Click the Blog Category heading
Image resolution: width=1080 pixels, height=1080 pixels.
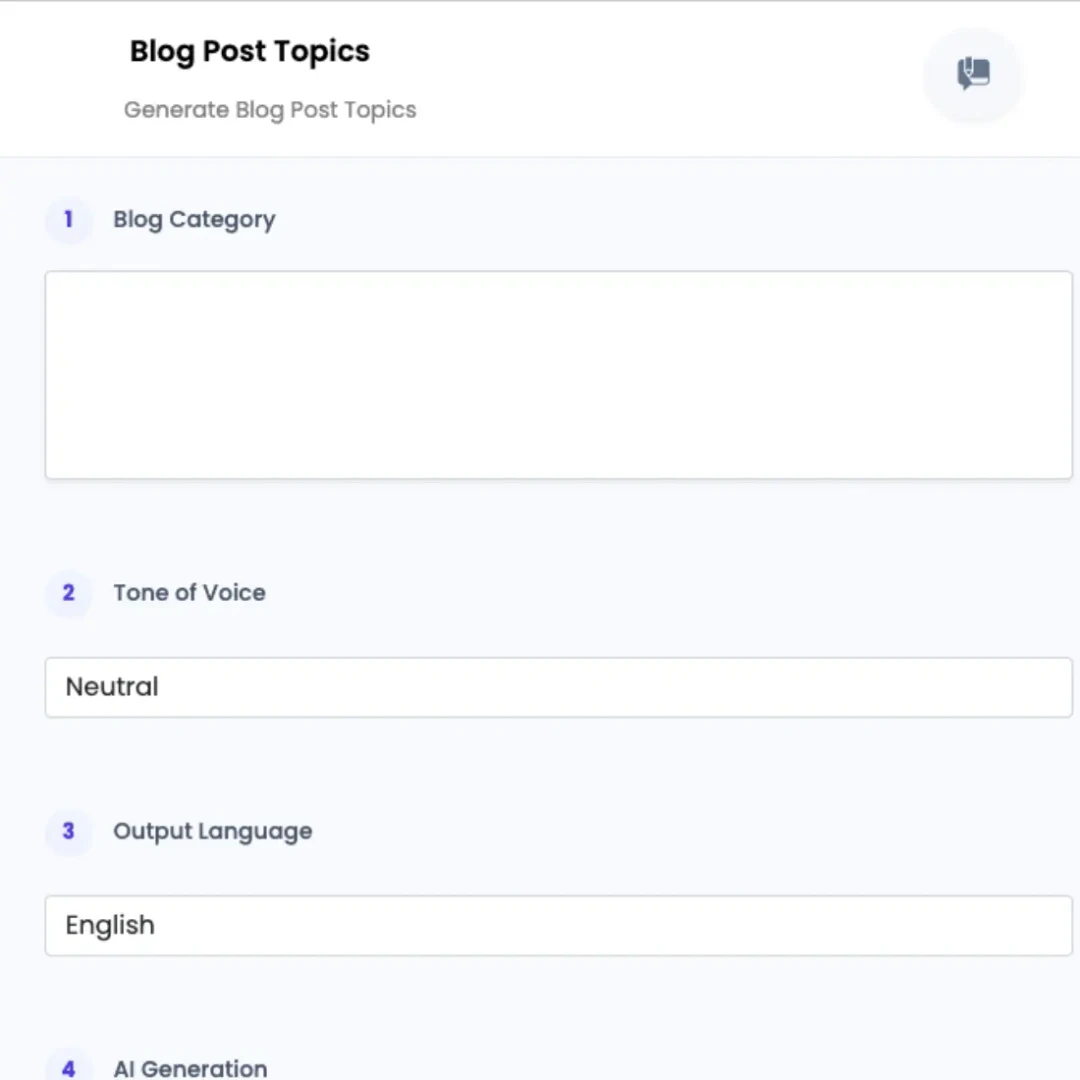click(x=194, y=219)
